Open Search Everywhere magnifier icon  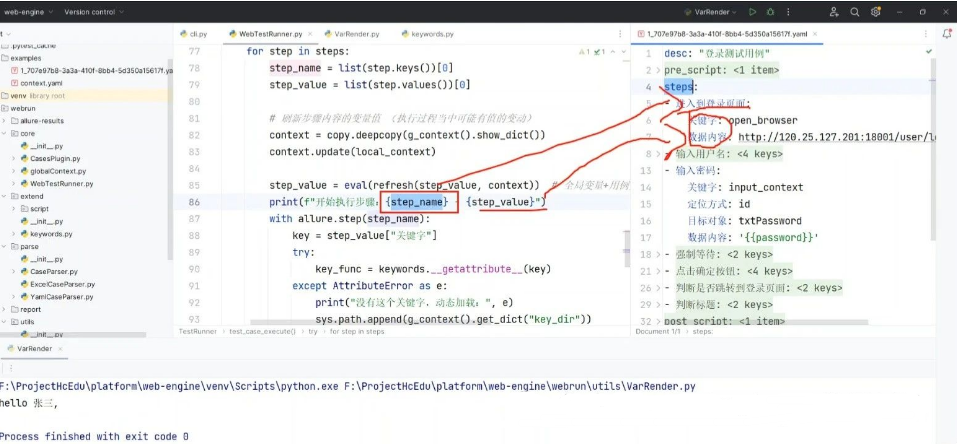click(855, 12)
